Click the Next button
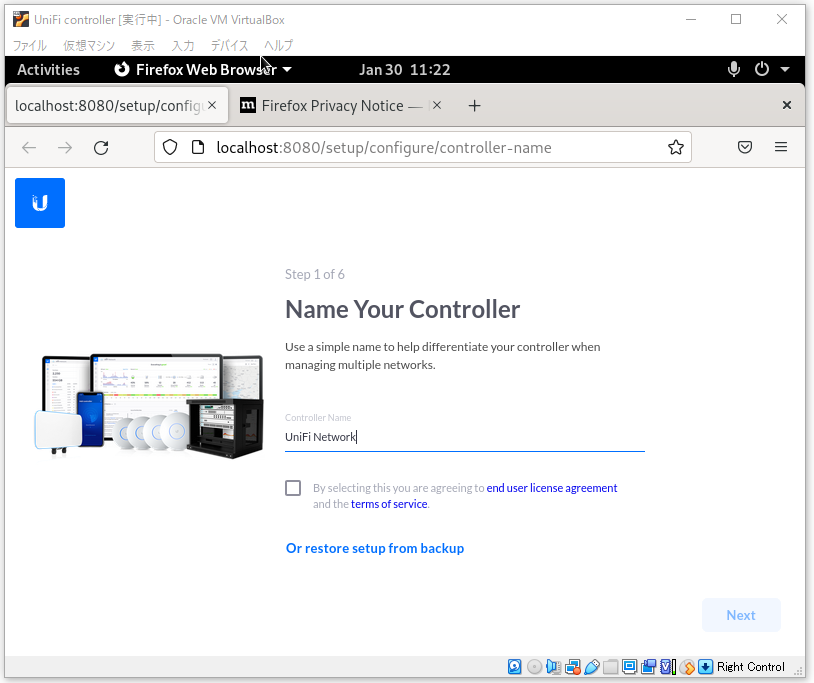The height and width of the screenshot is (683, 814). [741, 615]
